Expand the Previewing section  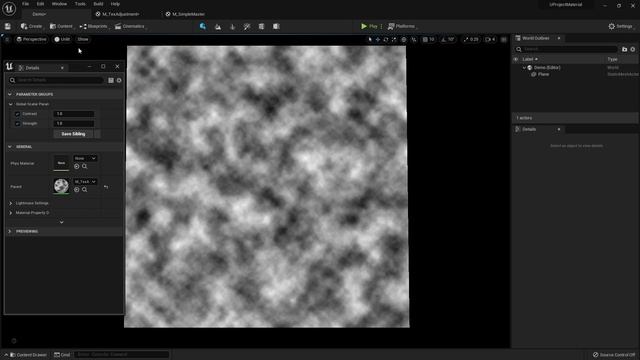click(x=10, y=231)
